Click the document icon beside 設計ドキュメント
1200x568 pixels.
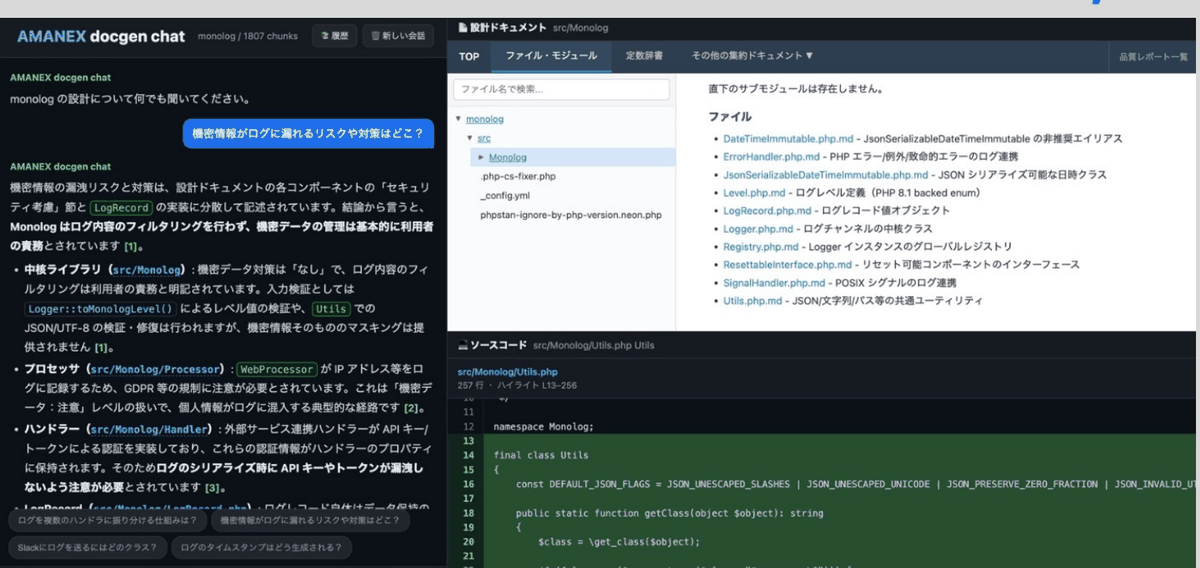coord(462,28)
